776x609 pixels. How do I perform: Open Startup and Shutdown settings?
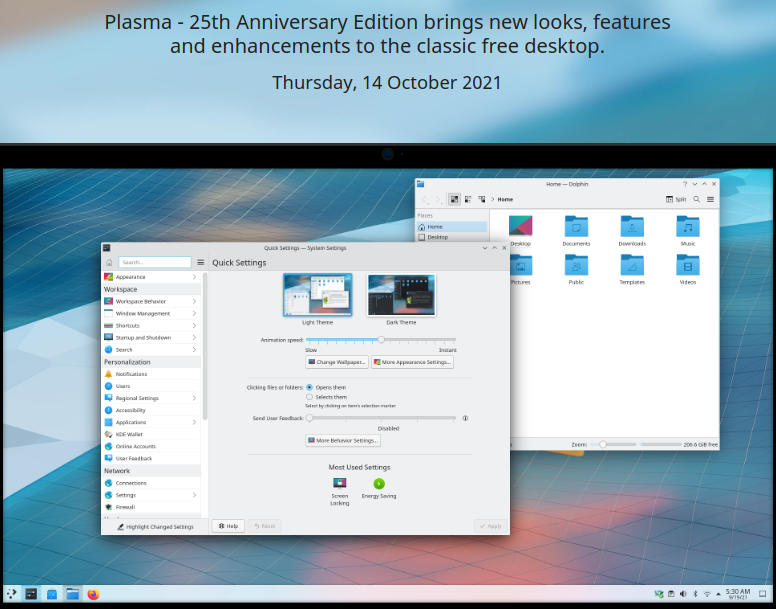151,337
